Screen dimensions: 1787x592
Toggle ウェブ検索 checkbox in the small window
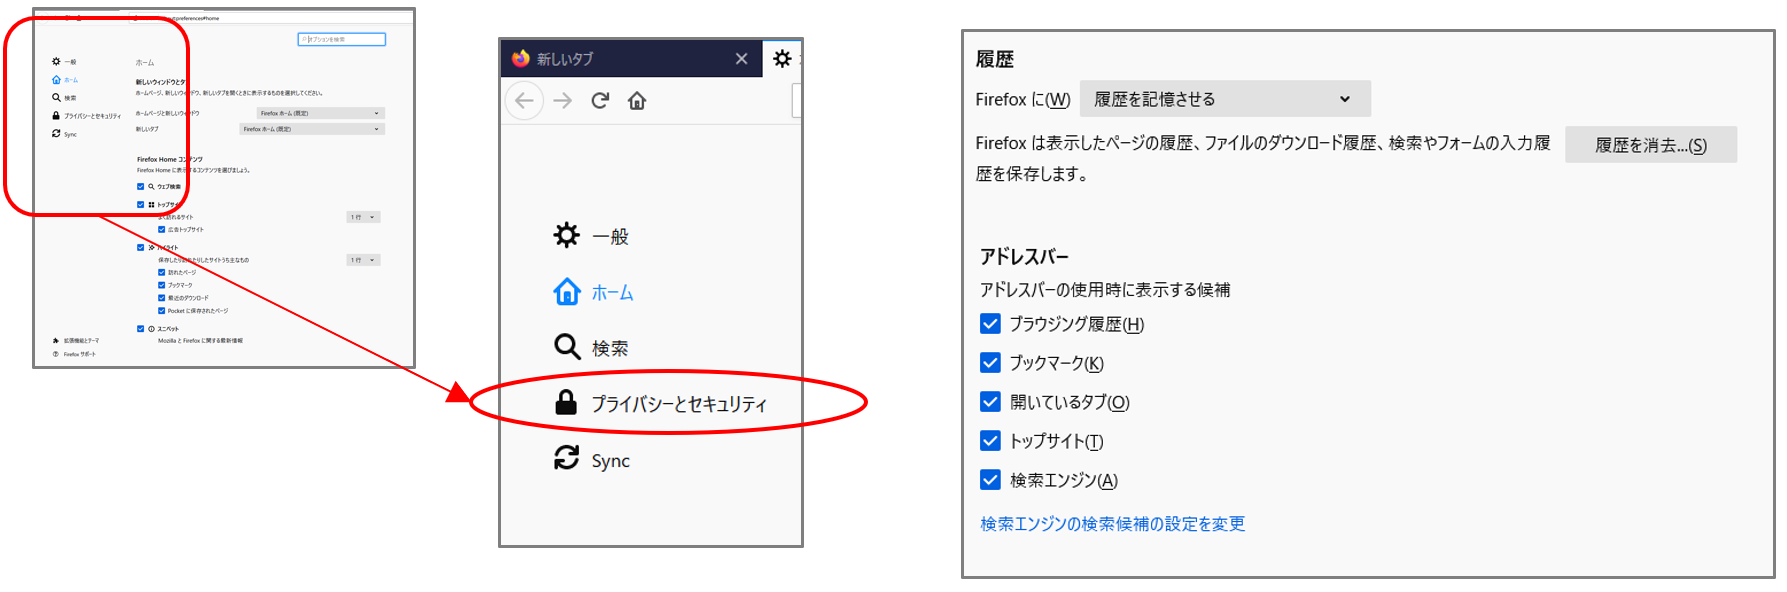click(x=140, y=186)
